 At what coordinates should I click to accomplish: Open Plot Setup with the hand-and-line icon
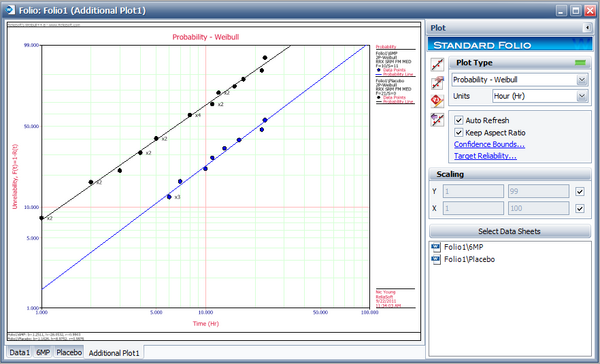click(437, 83)
